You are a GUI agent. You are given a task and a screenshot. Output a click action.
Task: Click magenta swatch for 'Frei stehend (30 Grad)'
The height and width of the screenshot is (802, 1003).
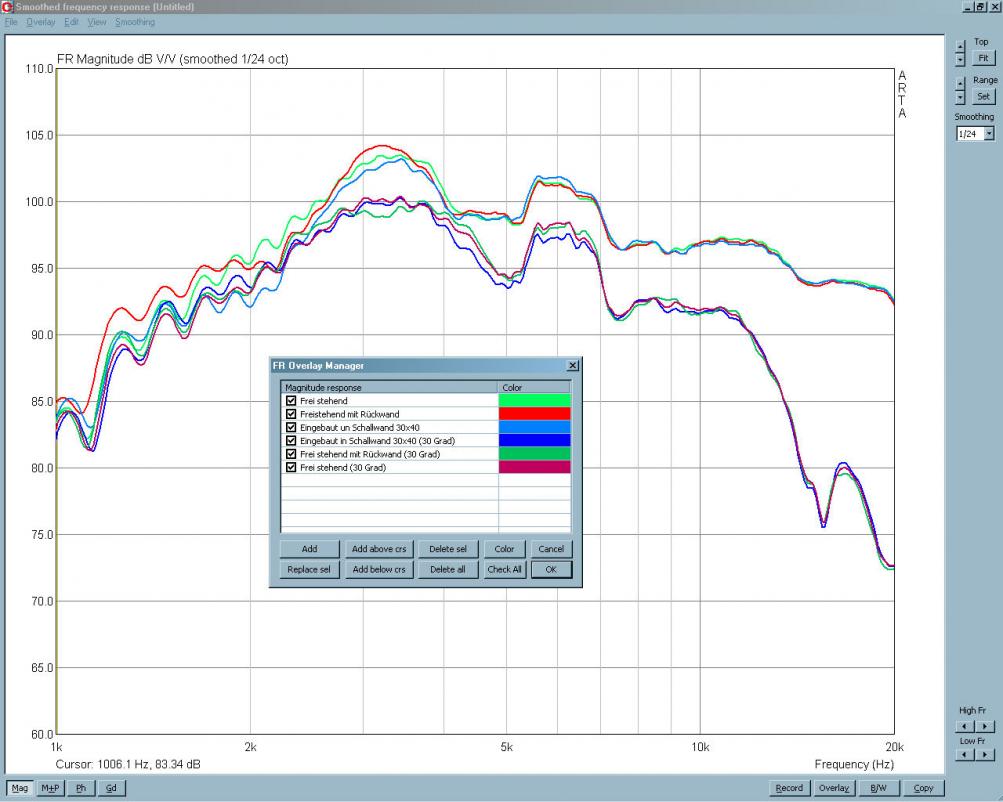(534, 468)
